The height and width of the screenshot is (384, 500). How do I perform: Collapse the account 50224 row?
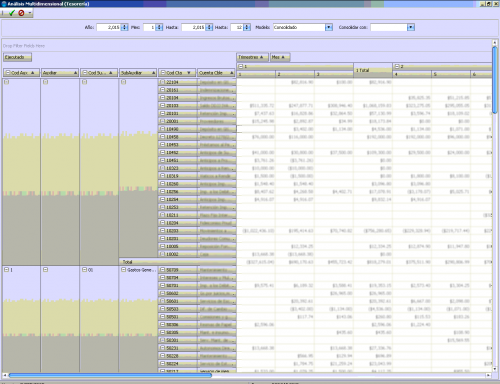click(162, 364)
